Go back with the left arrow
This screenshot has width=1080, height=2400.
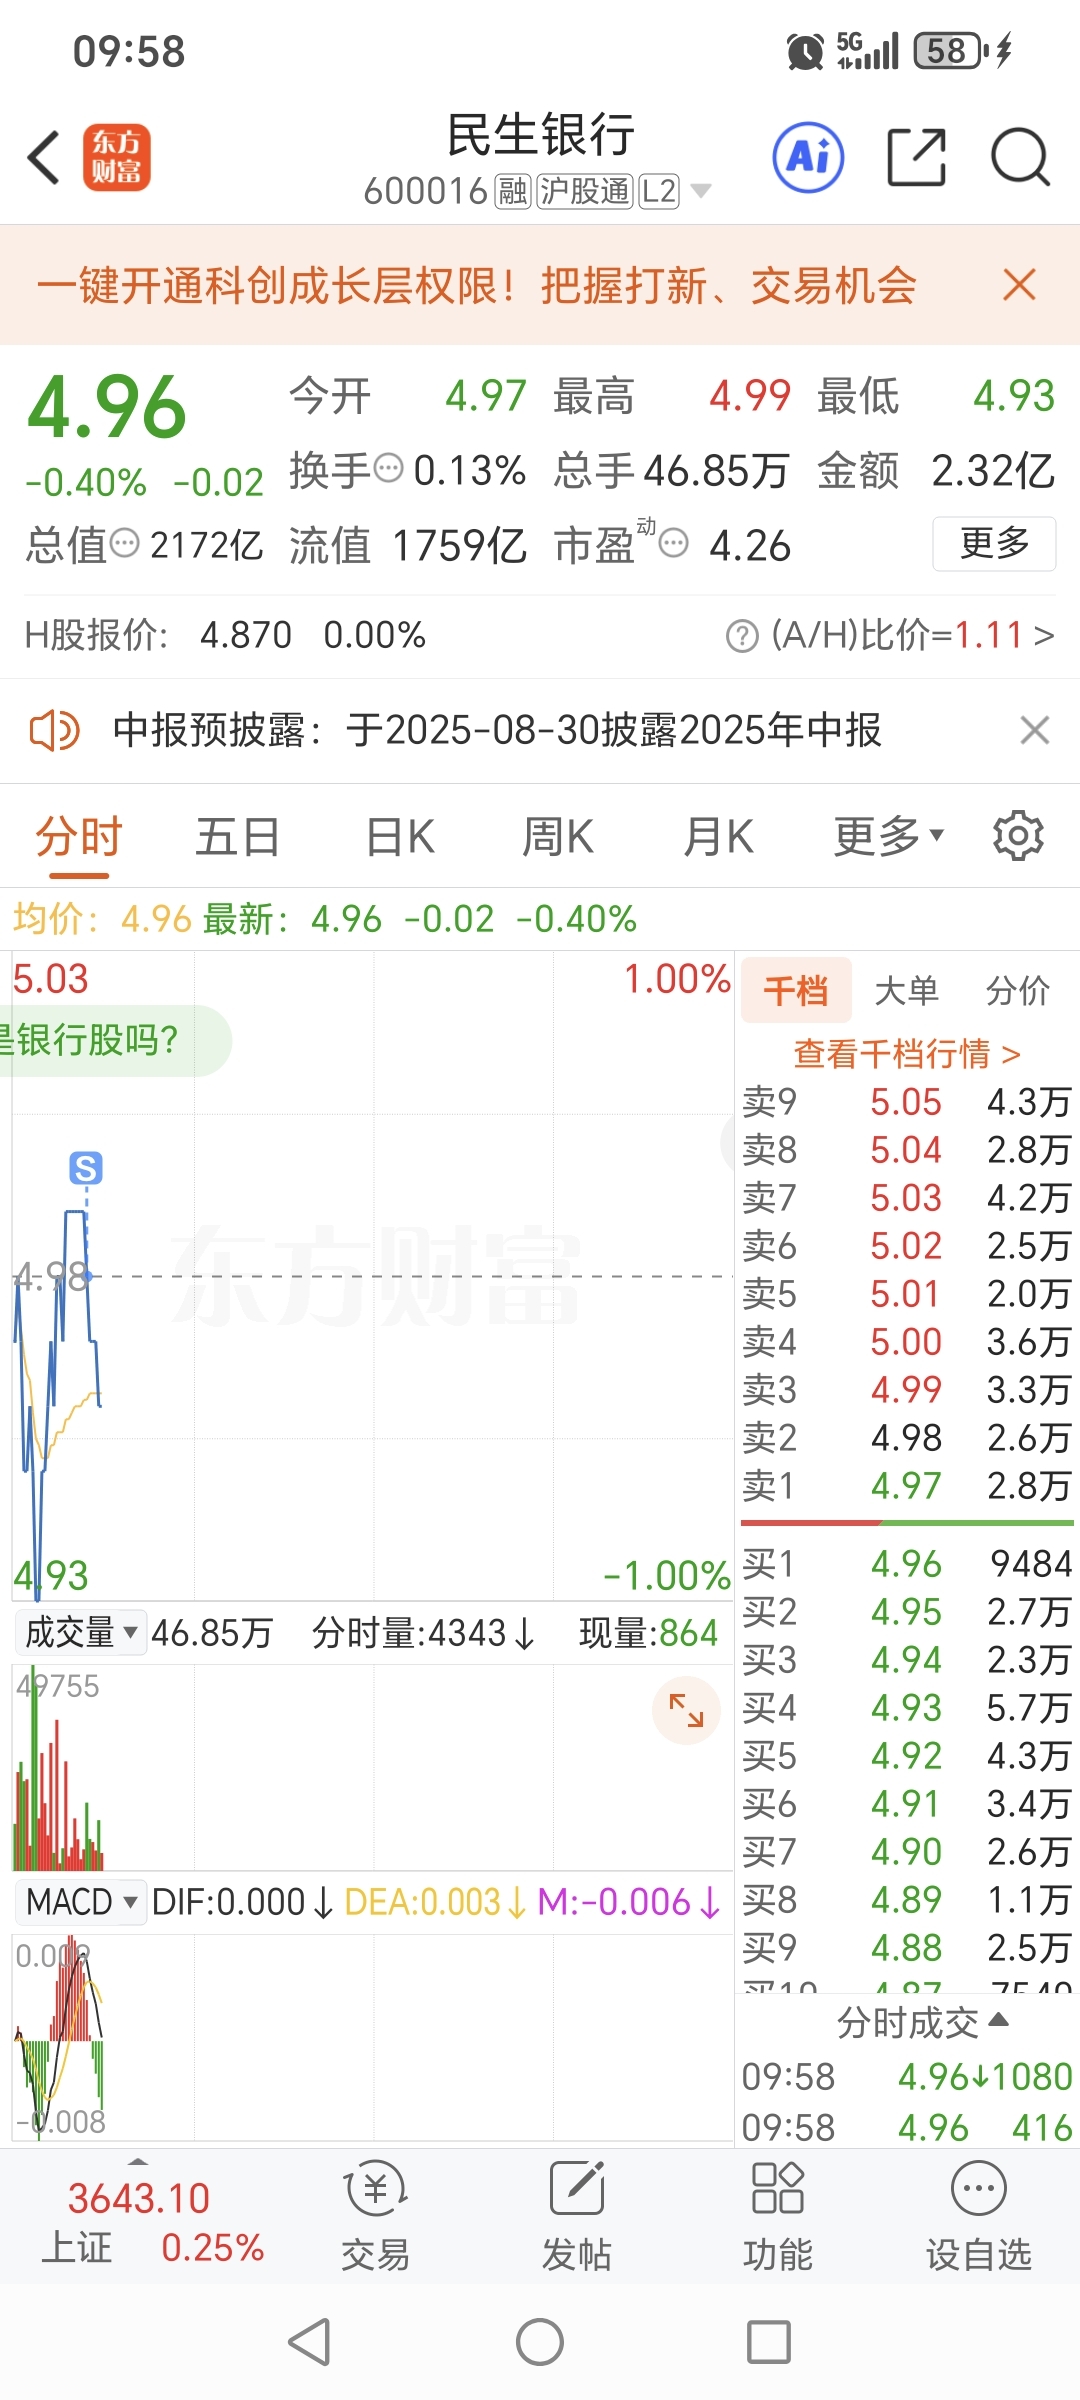[45, 158]
